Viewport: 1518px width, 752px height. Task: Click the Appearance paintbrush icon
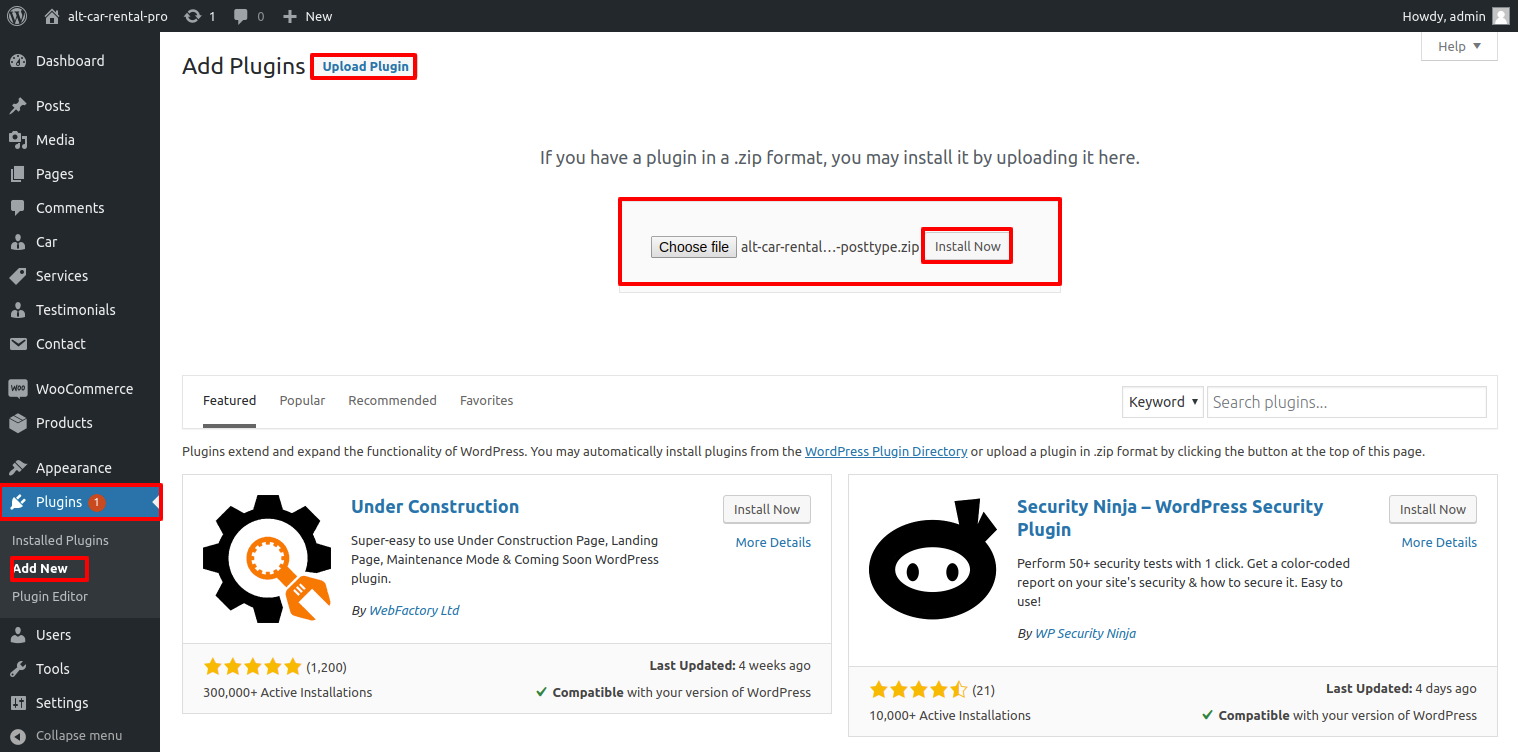(x=18, y=468)
